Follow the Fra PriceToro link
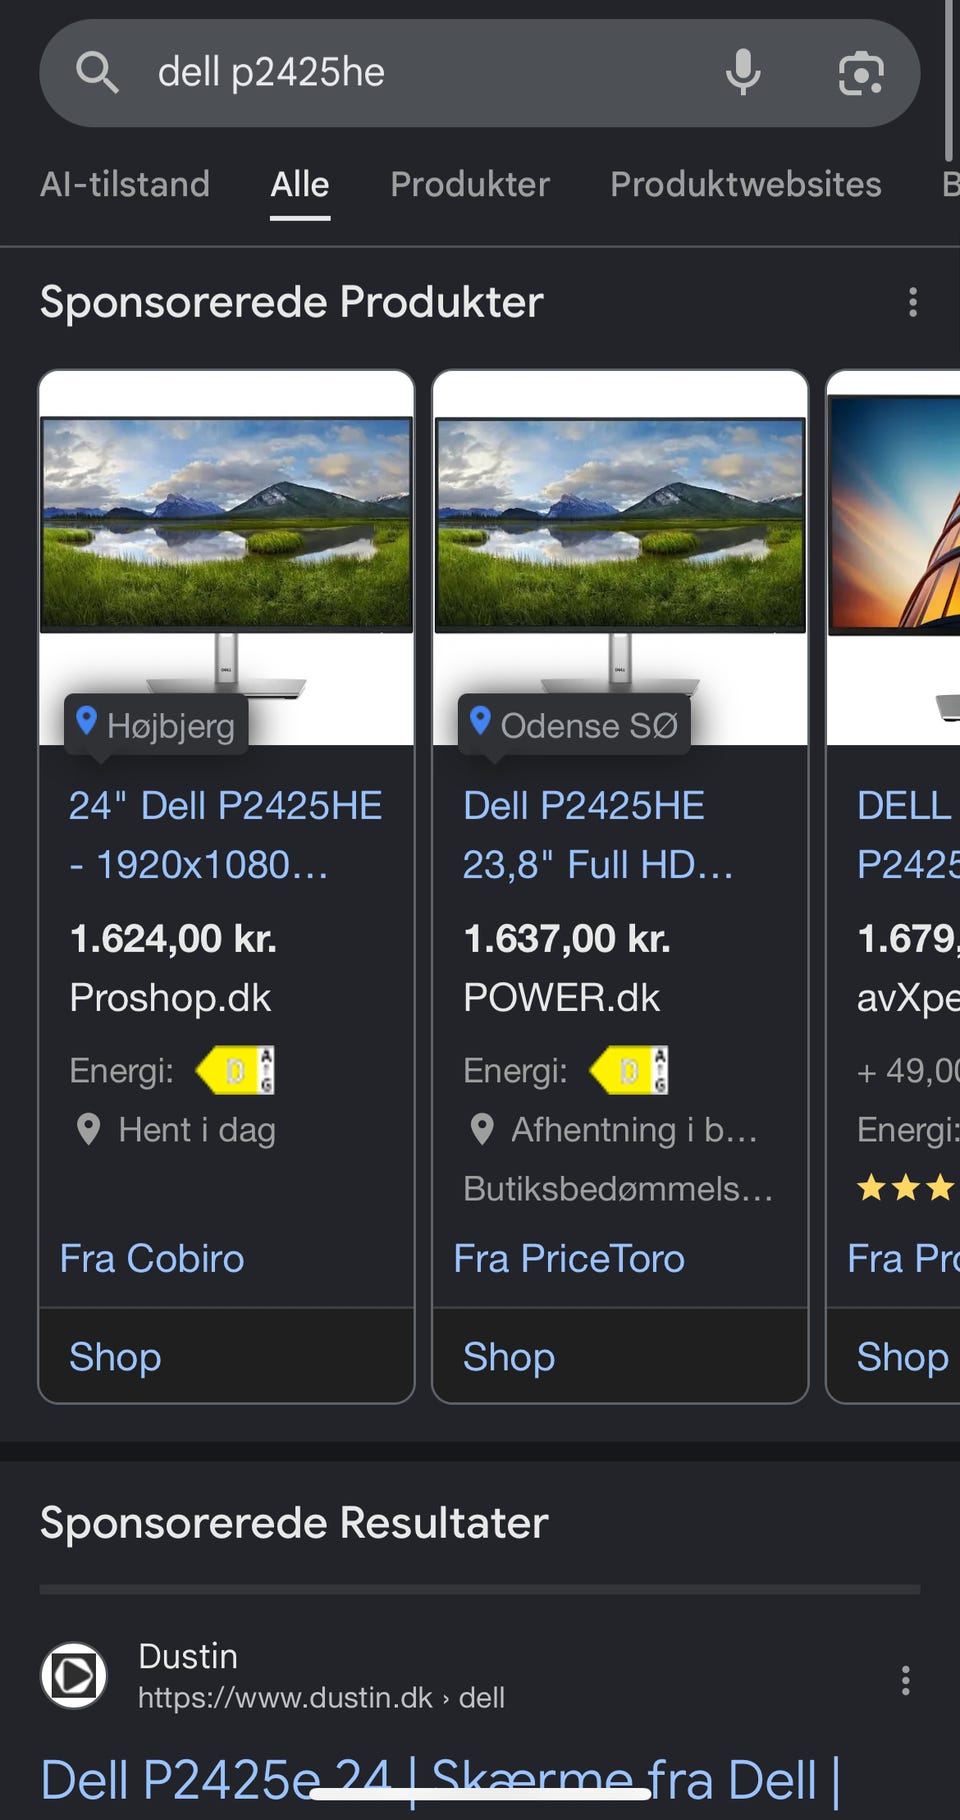The width and height of the screenshot is (960, 1820). tap(569, 1258)
